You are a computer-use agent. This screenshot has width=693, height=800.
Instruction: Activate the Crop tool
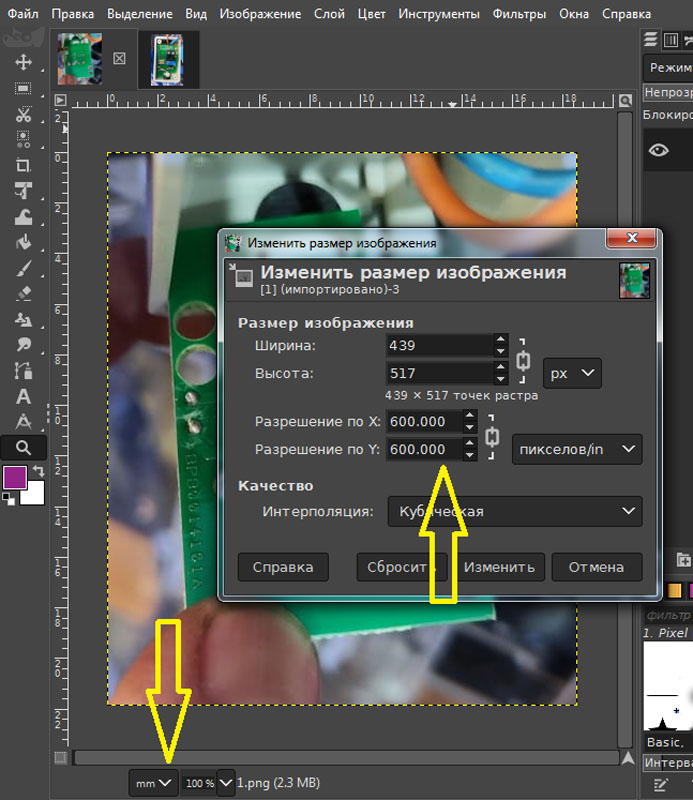click(x=23, y=166)
